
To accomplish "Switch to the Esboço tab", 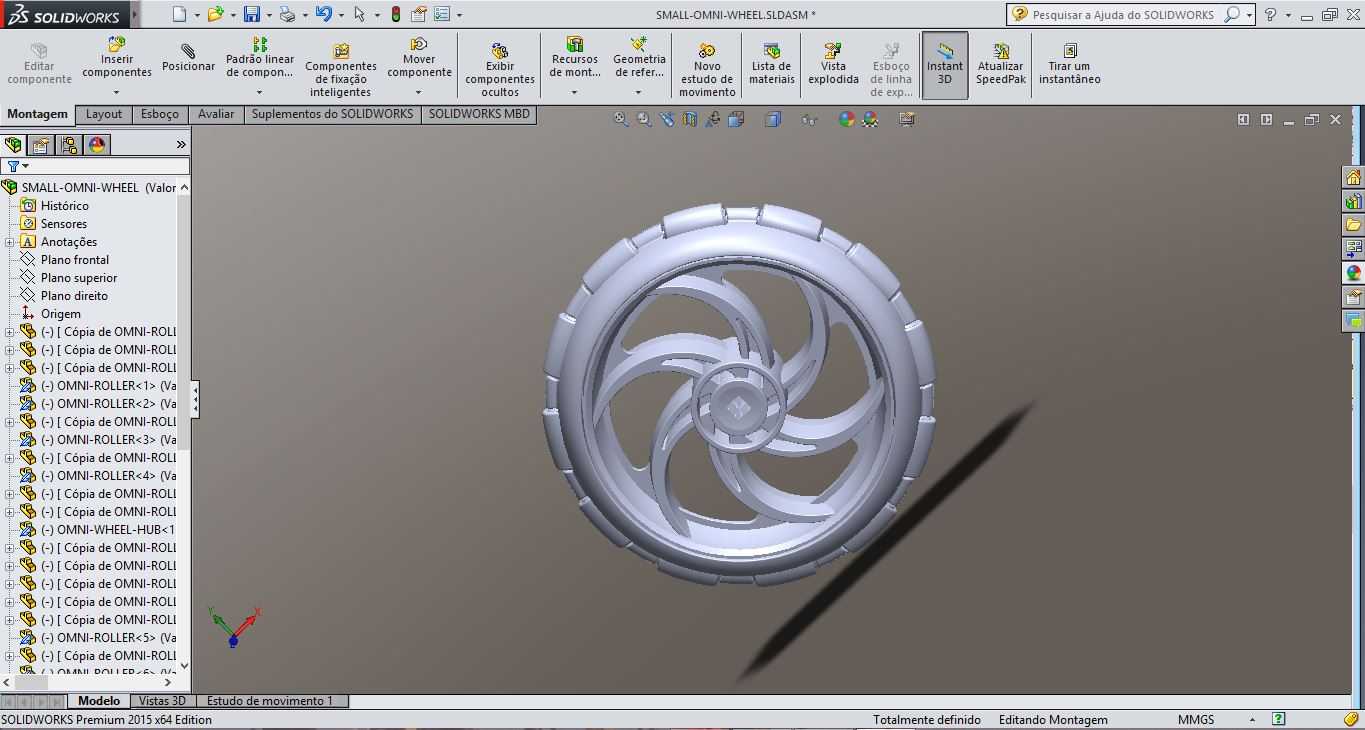I will [160, 114].
